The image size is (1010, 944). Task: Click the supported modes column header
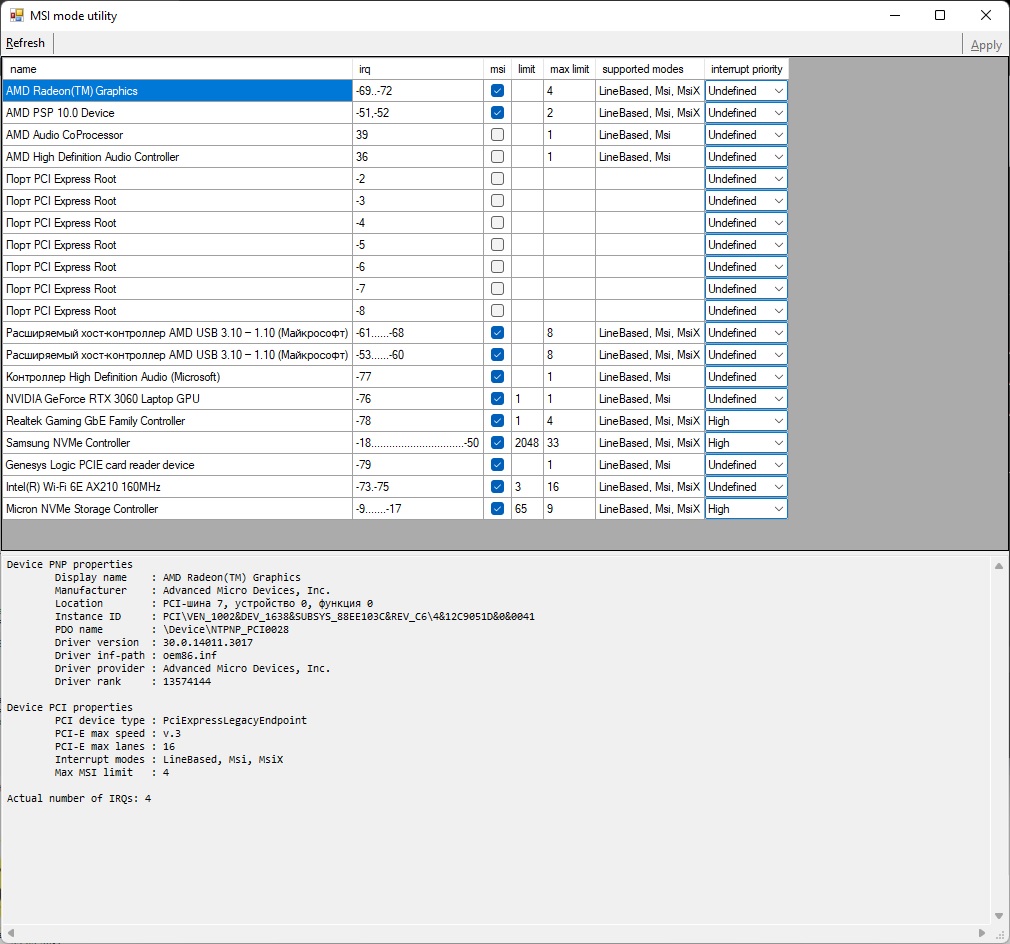tap(650, 69)
